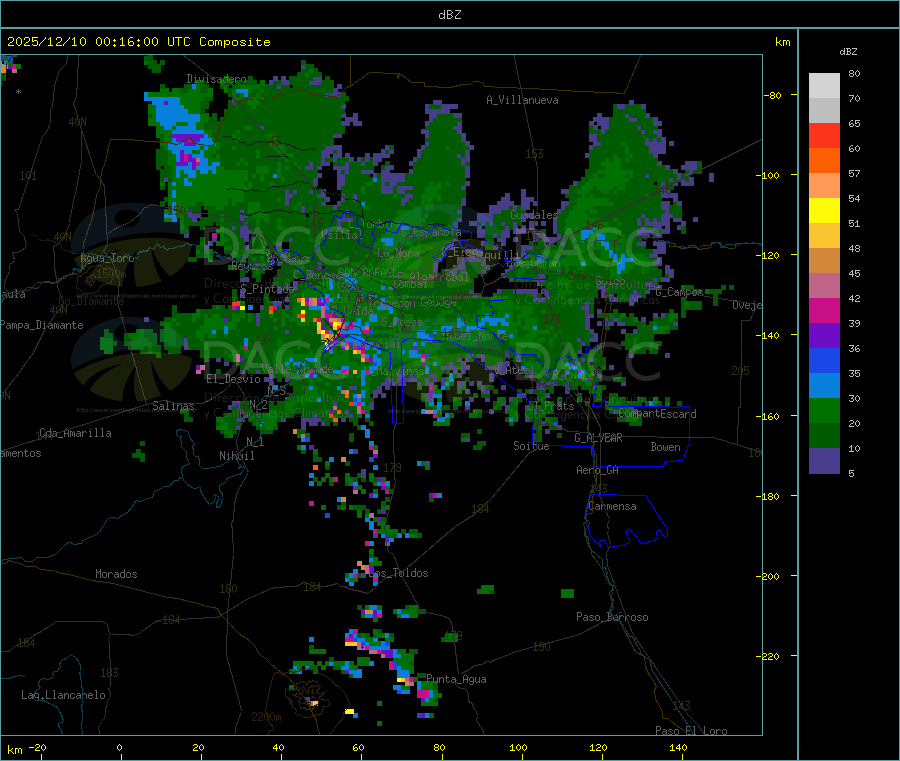Select the 30 dBZ green legend swatch

[x=824, y=411]
